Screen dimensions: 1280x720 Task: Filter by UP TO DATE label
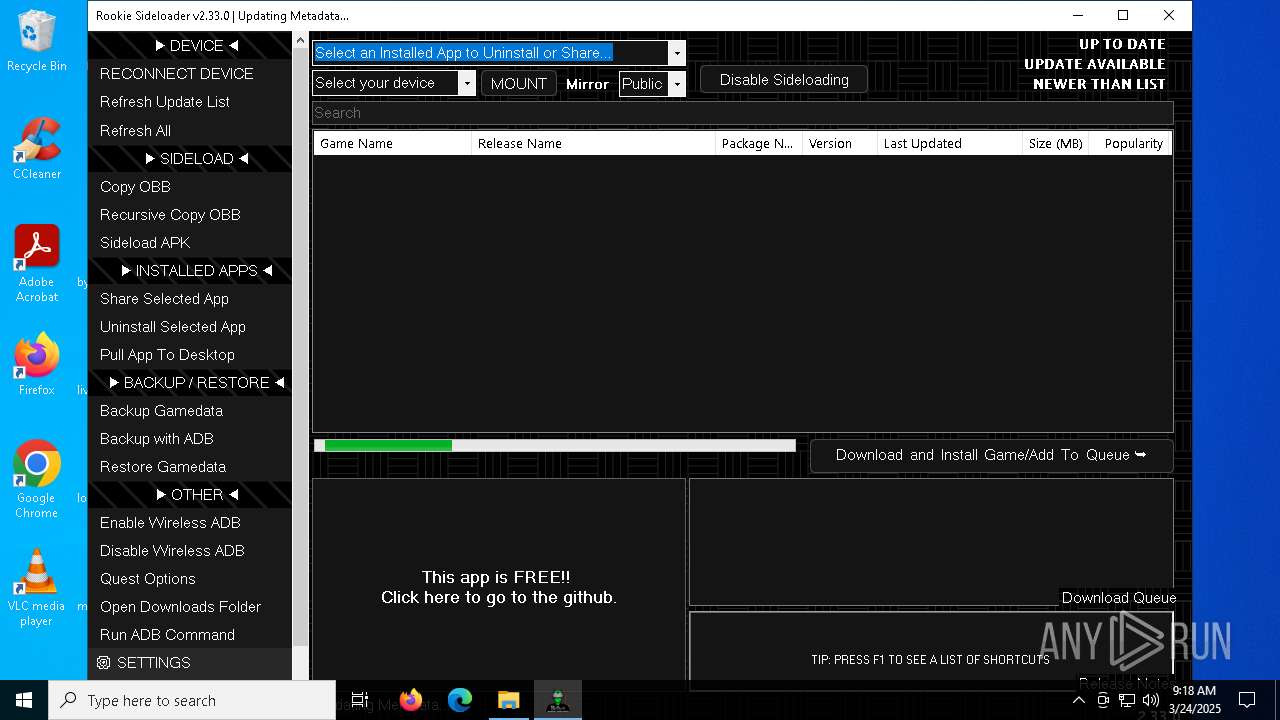pyautogui.click(x=1122, y=44)
